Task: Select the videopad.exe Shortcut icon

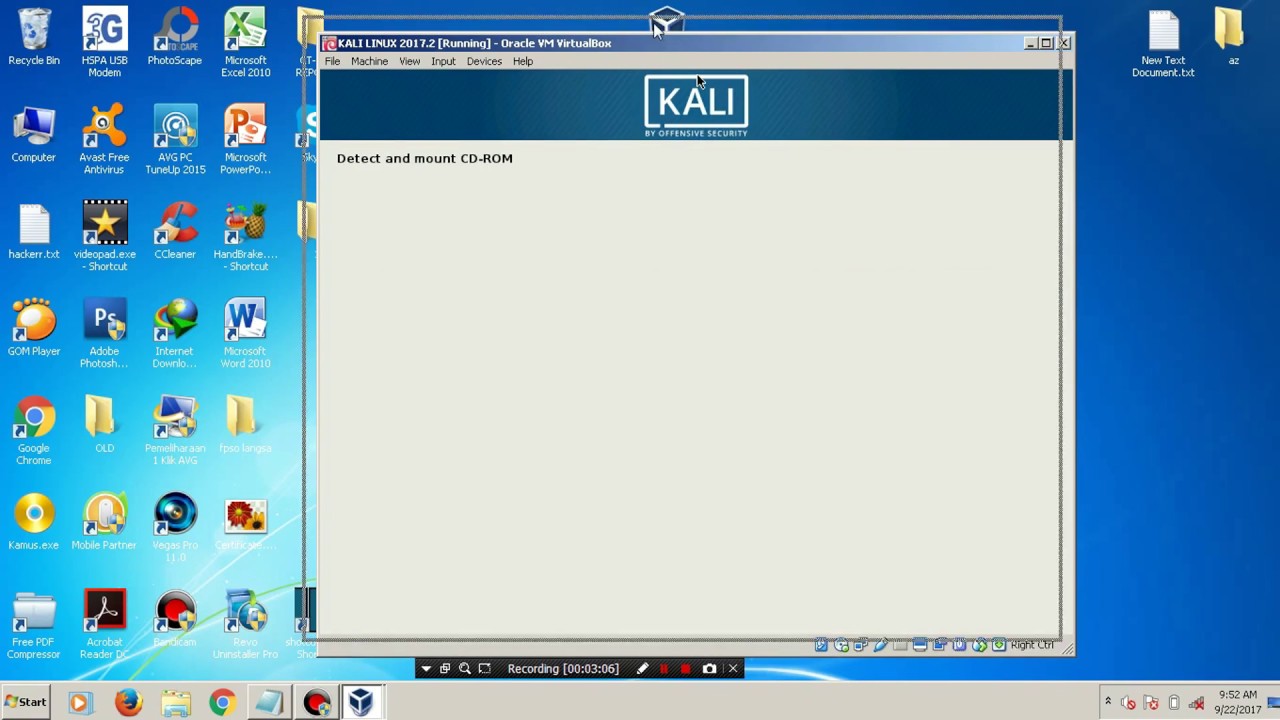Action: coord(105,237)
